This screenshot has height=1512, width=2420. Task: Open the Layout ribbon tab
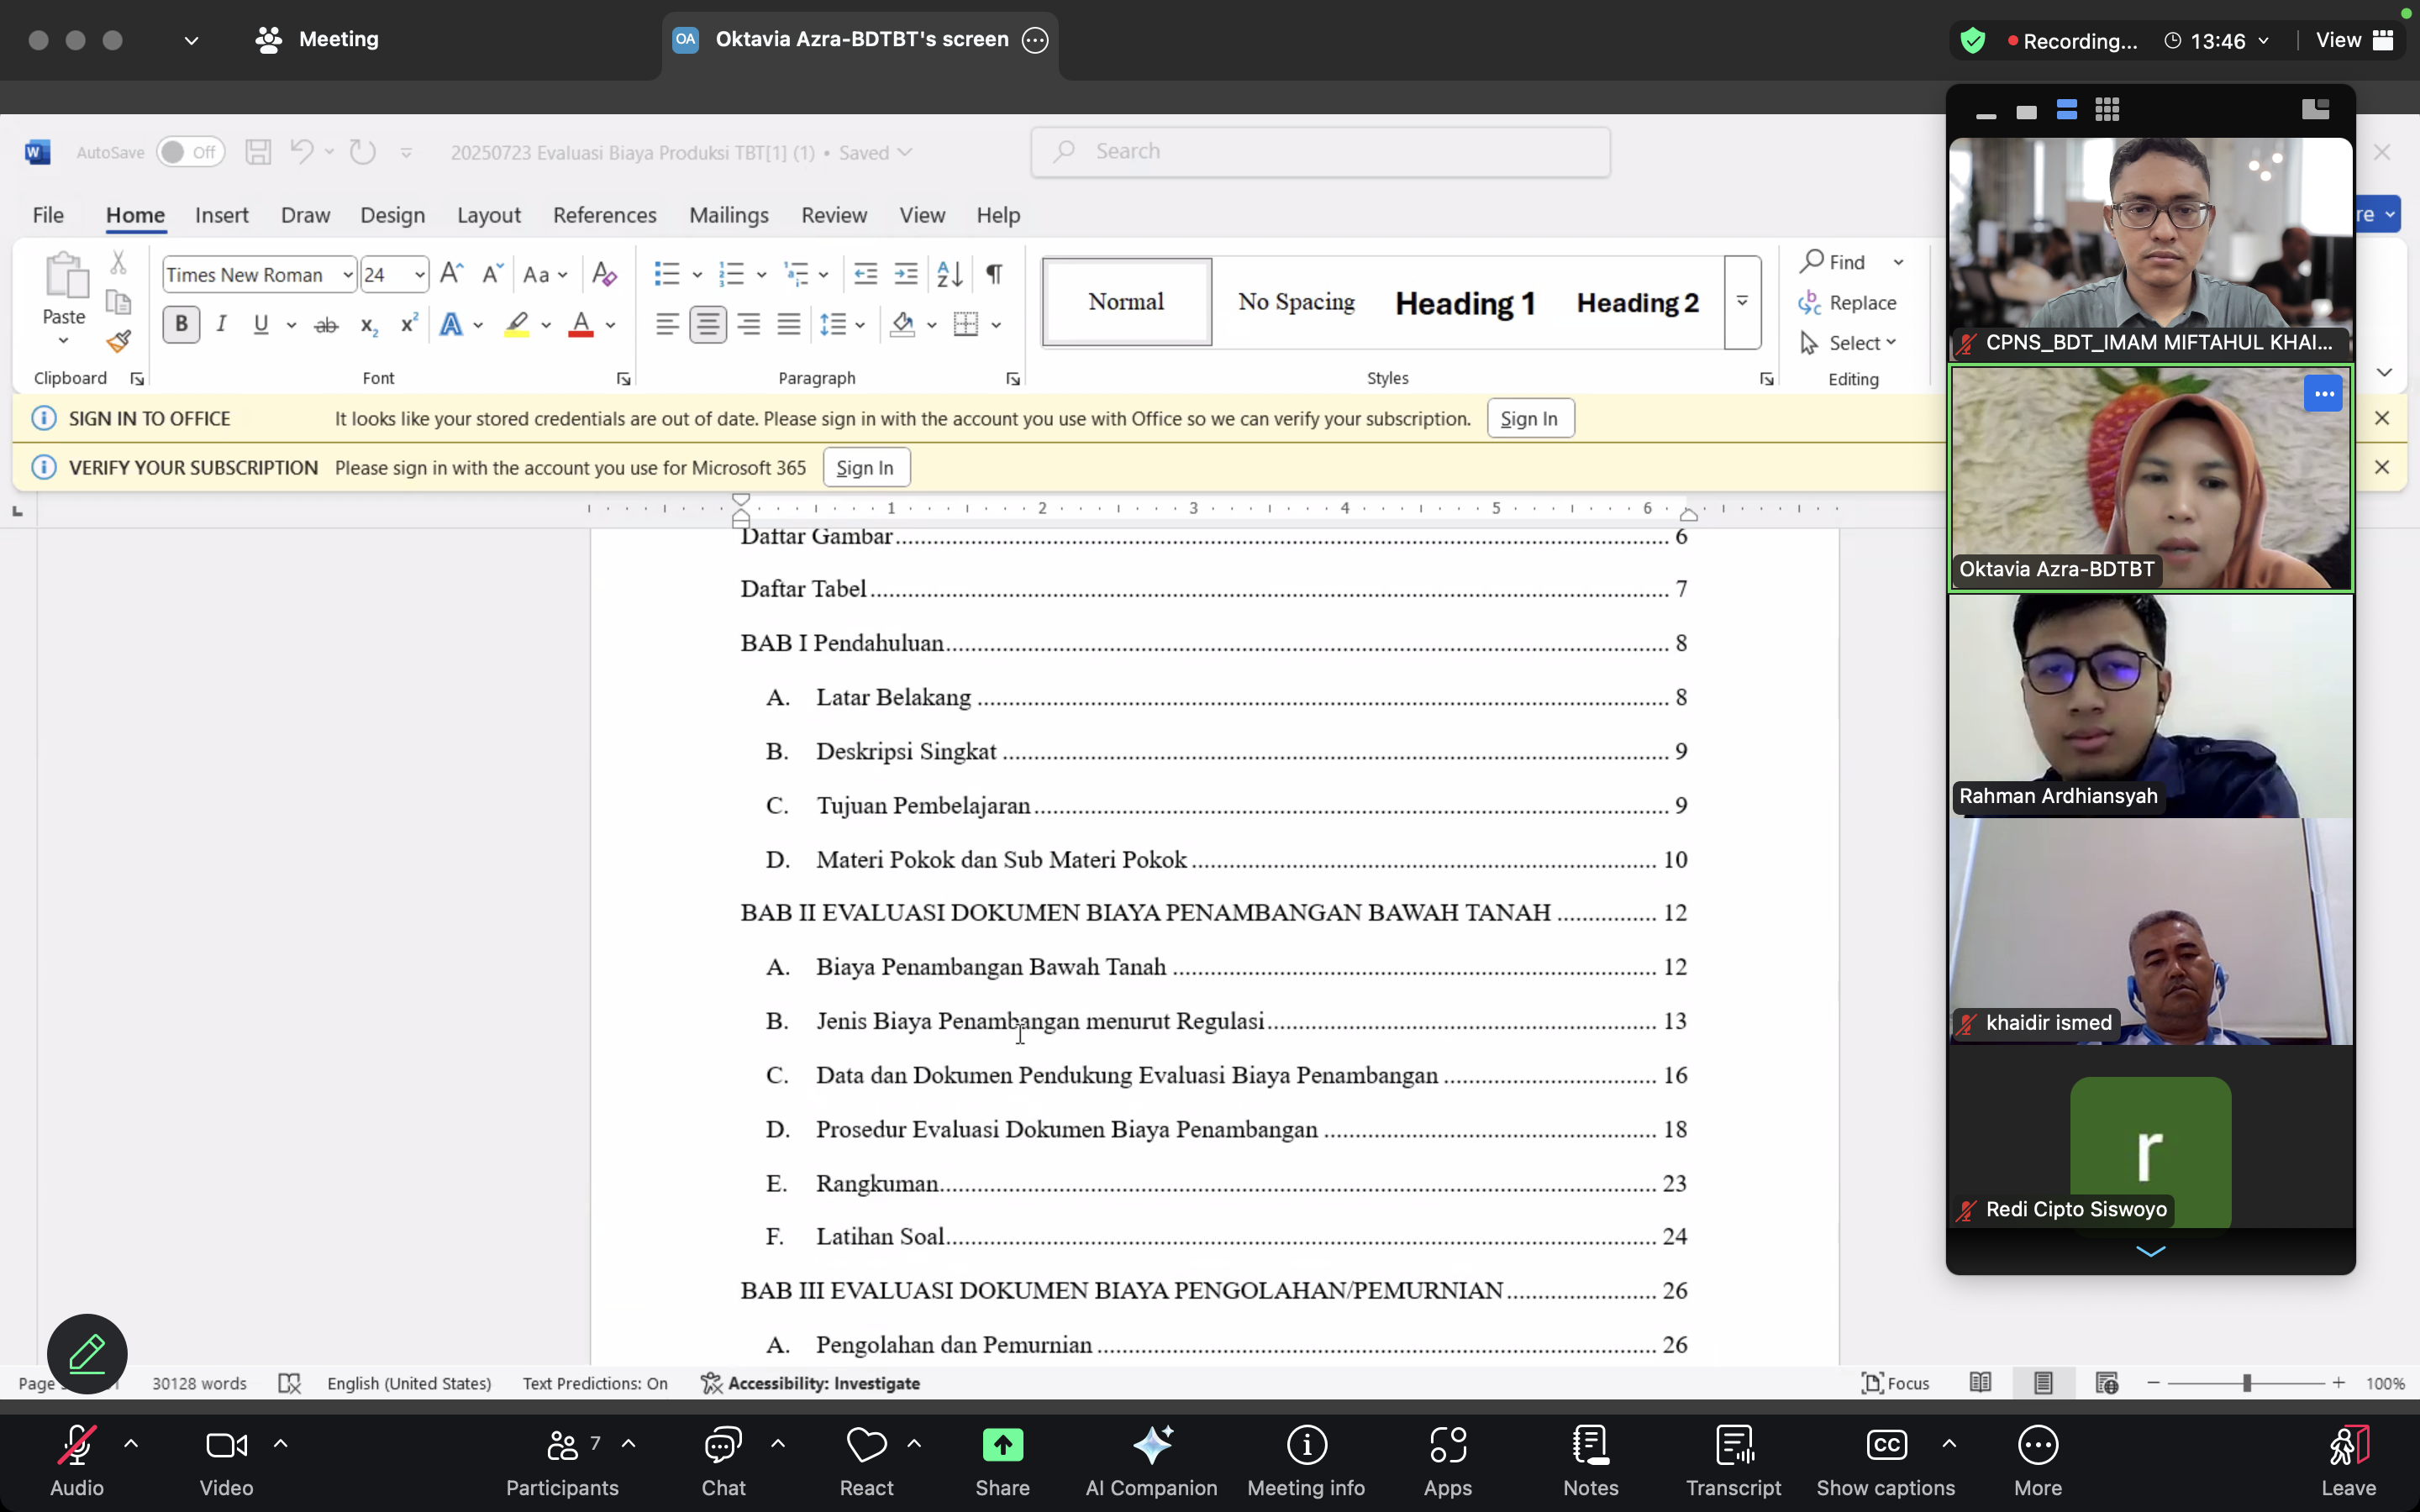pos(488,215)
